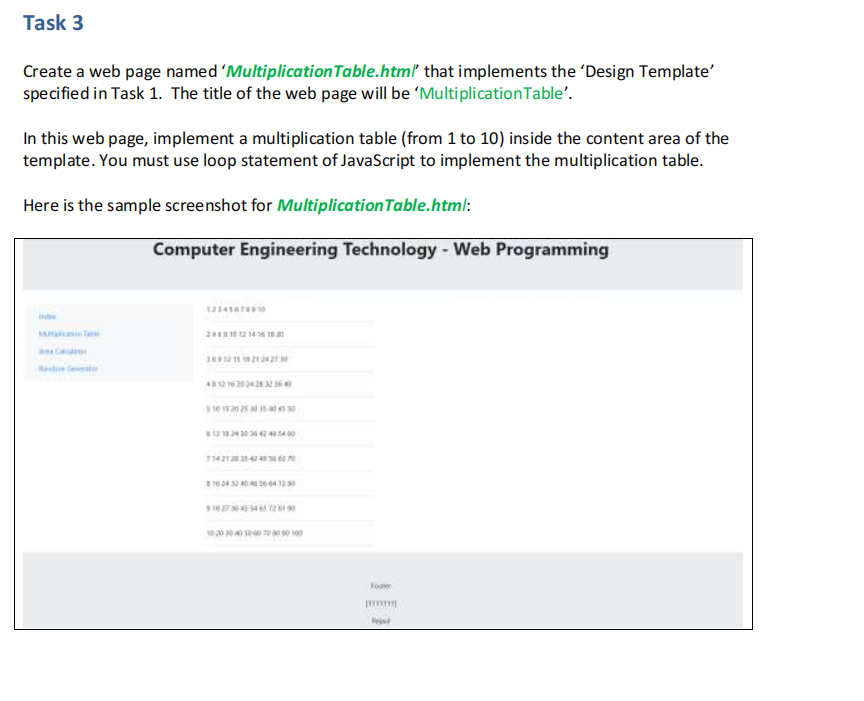Select the [1111111] footer number text
The image size is (864, 701).
click(380, 603)
